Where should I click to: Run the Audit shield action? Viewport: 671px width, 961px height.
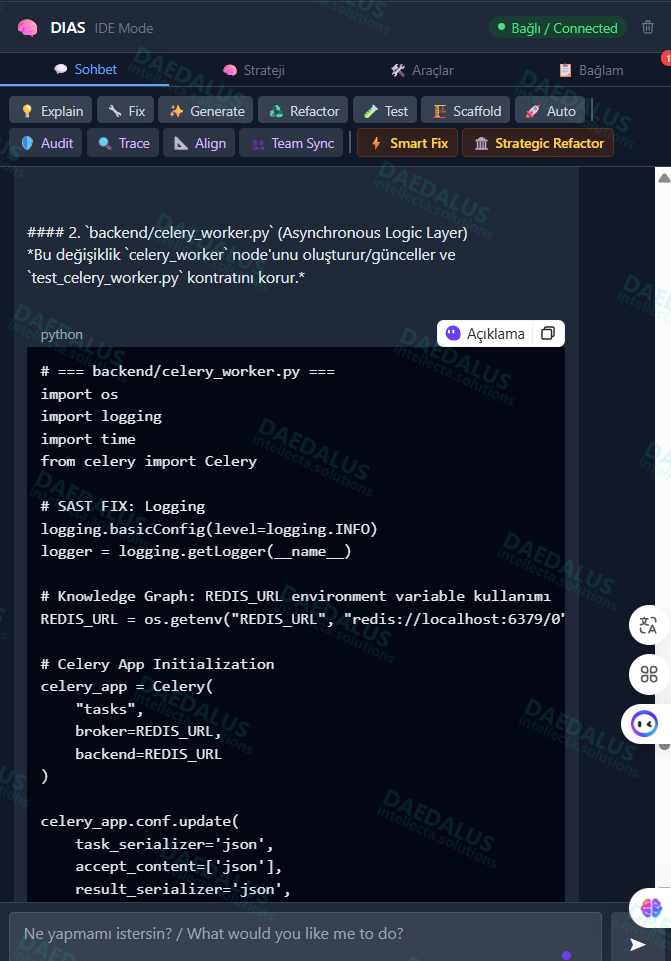46,143
